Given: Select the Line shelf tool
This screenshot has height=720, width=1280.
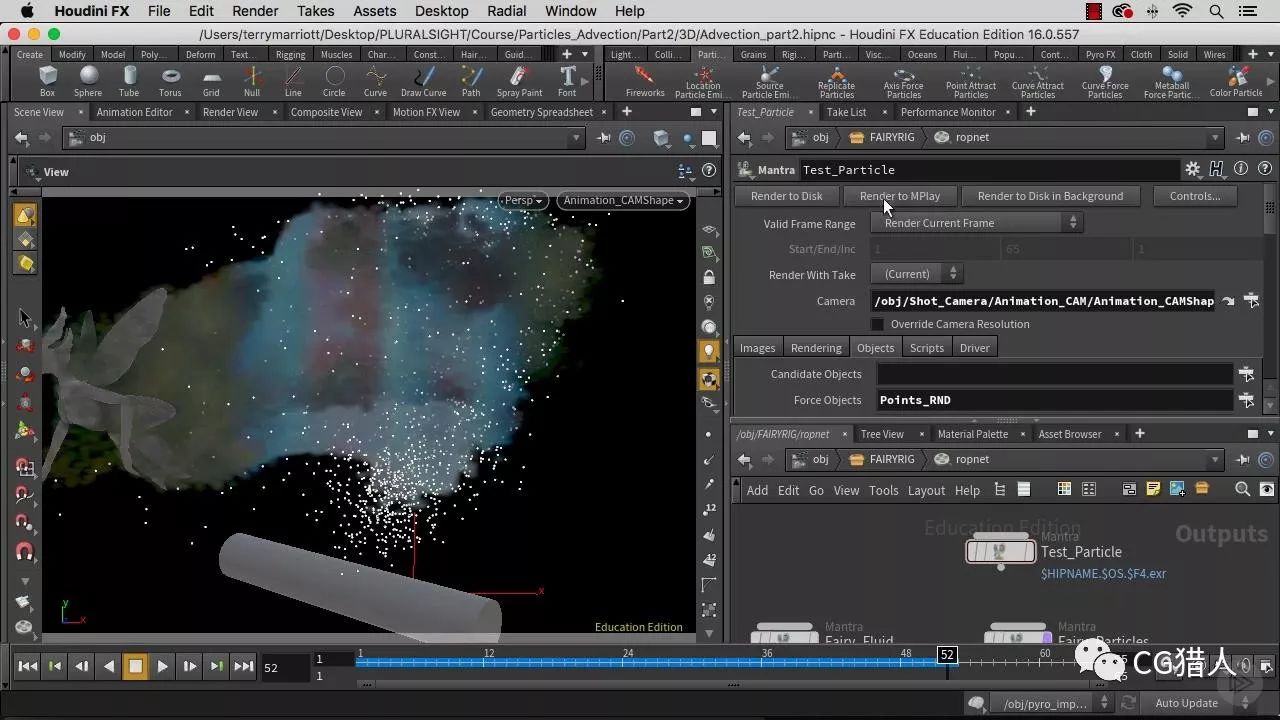Looking at the screenshot, I should click(x=293, y=82).
